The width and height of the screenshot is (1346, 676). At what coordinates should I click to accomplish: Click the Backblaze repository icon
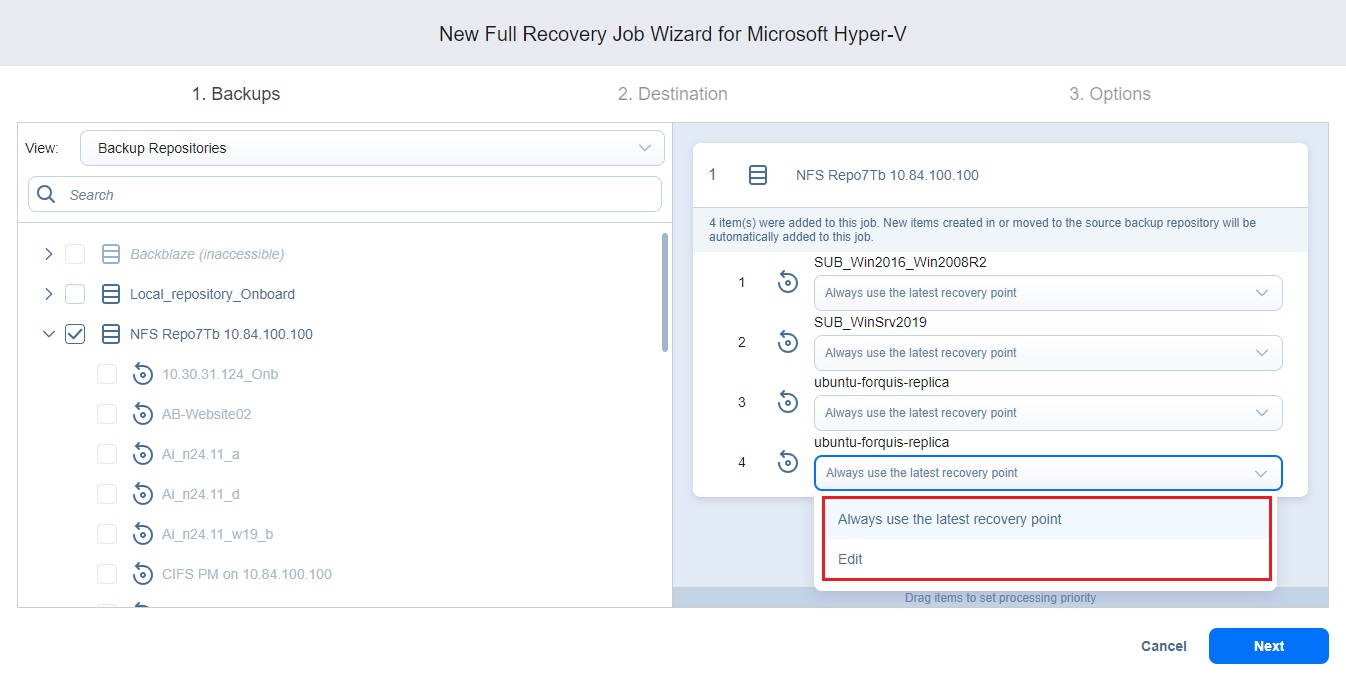(111, 254)
